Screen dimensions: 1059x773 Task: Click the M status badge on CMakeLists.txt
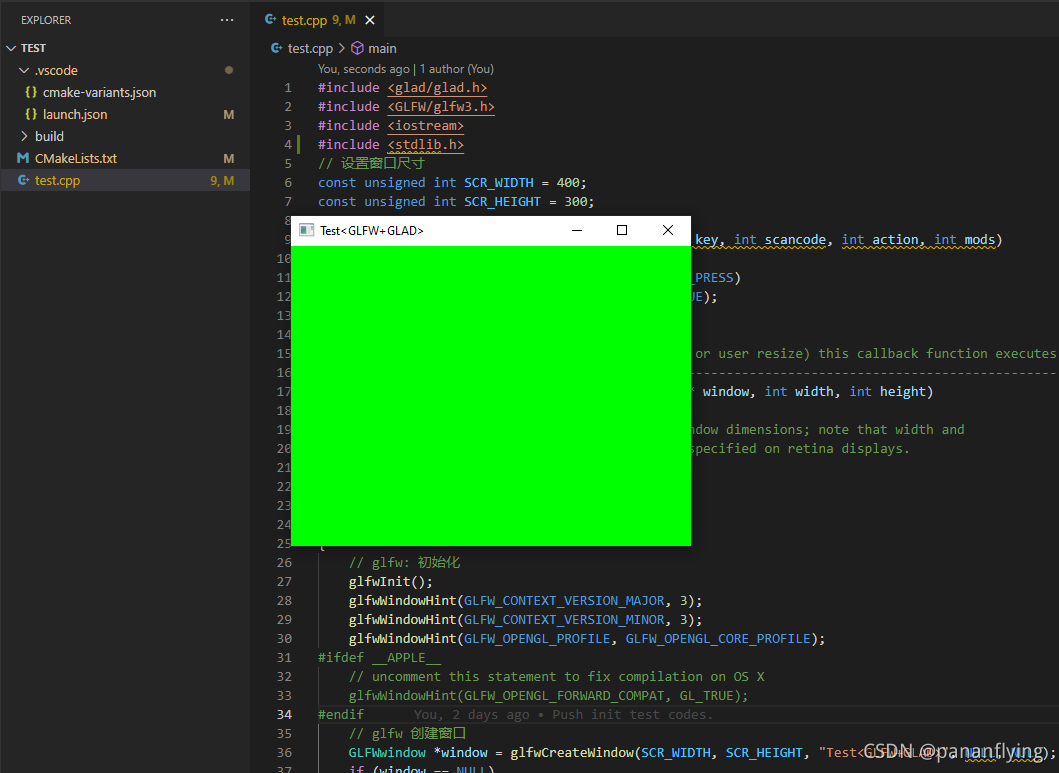pos(229,159)
